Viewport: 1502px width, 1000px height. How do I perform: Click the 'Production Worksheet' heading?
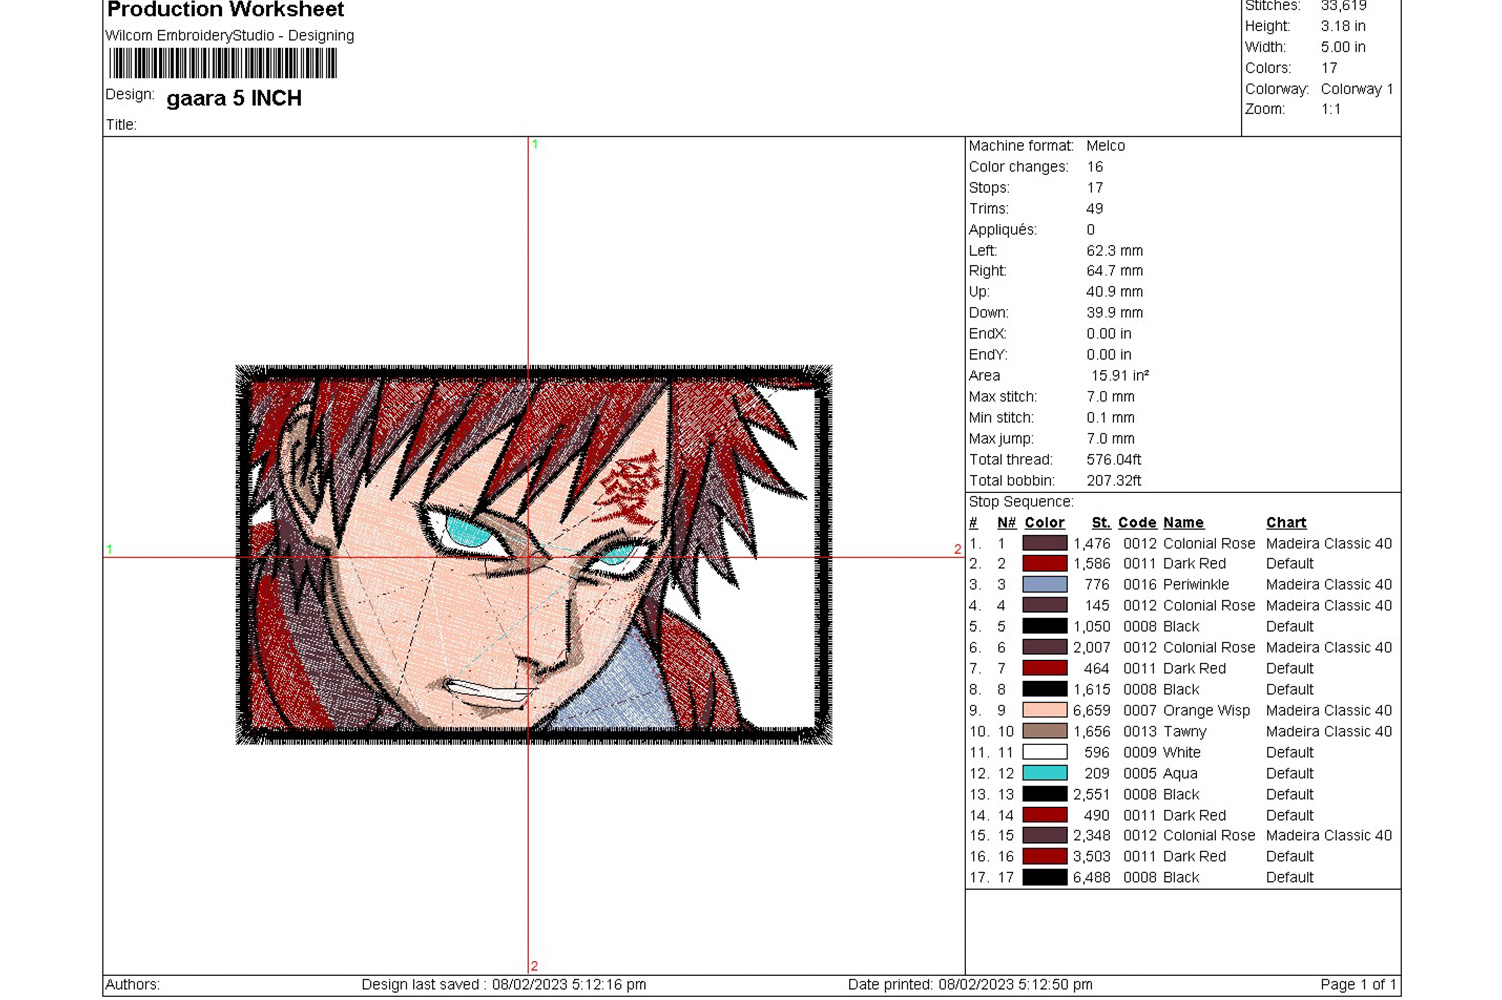(x=225, y=10)
